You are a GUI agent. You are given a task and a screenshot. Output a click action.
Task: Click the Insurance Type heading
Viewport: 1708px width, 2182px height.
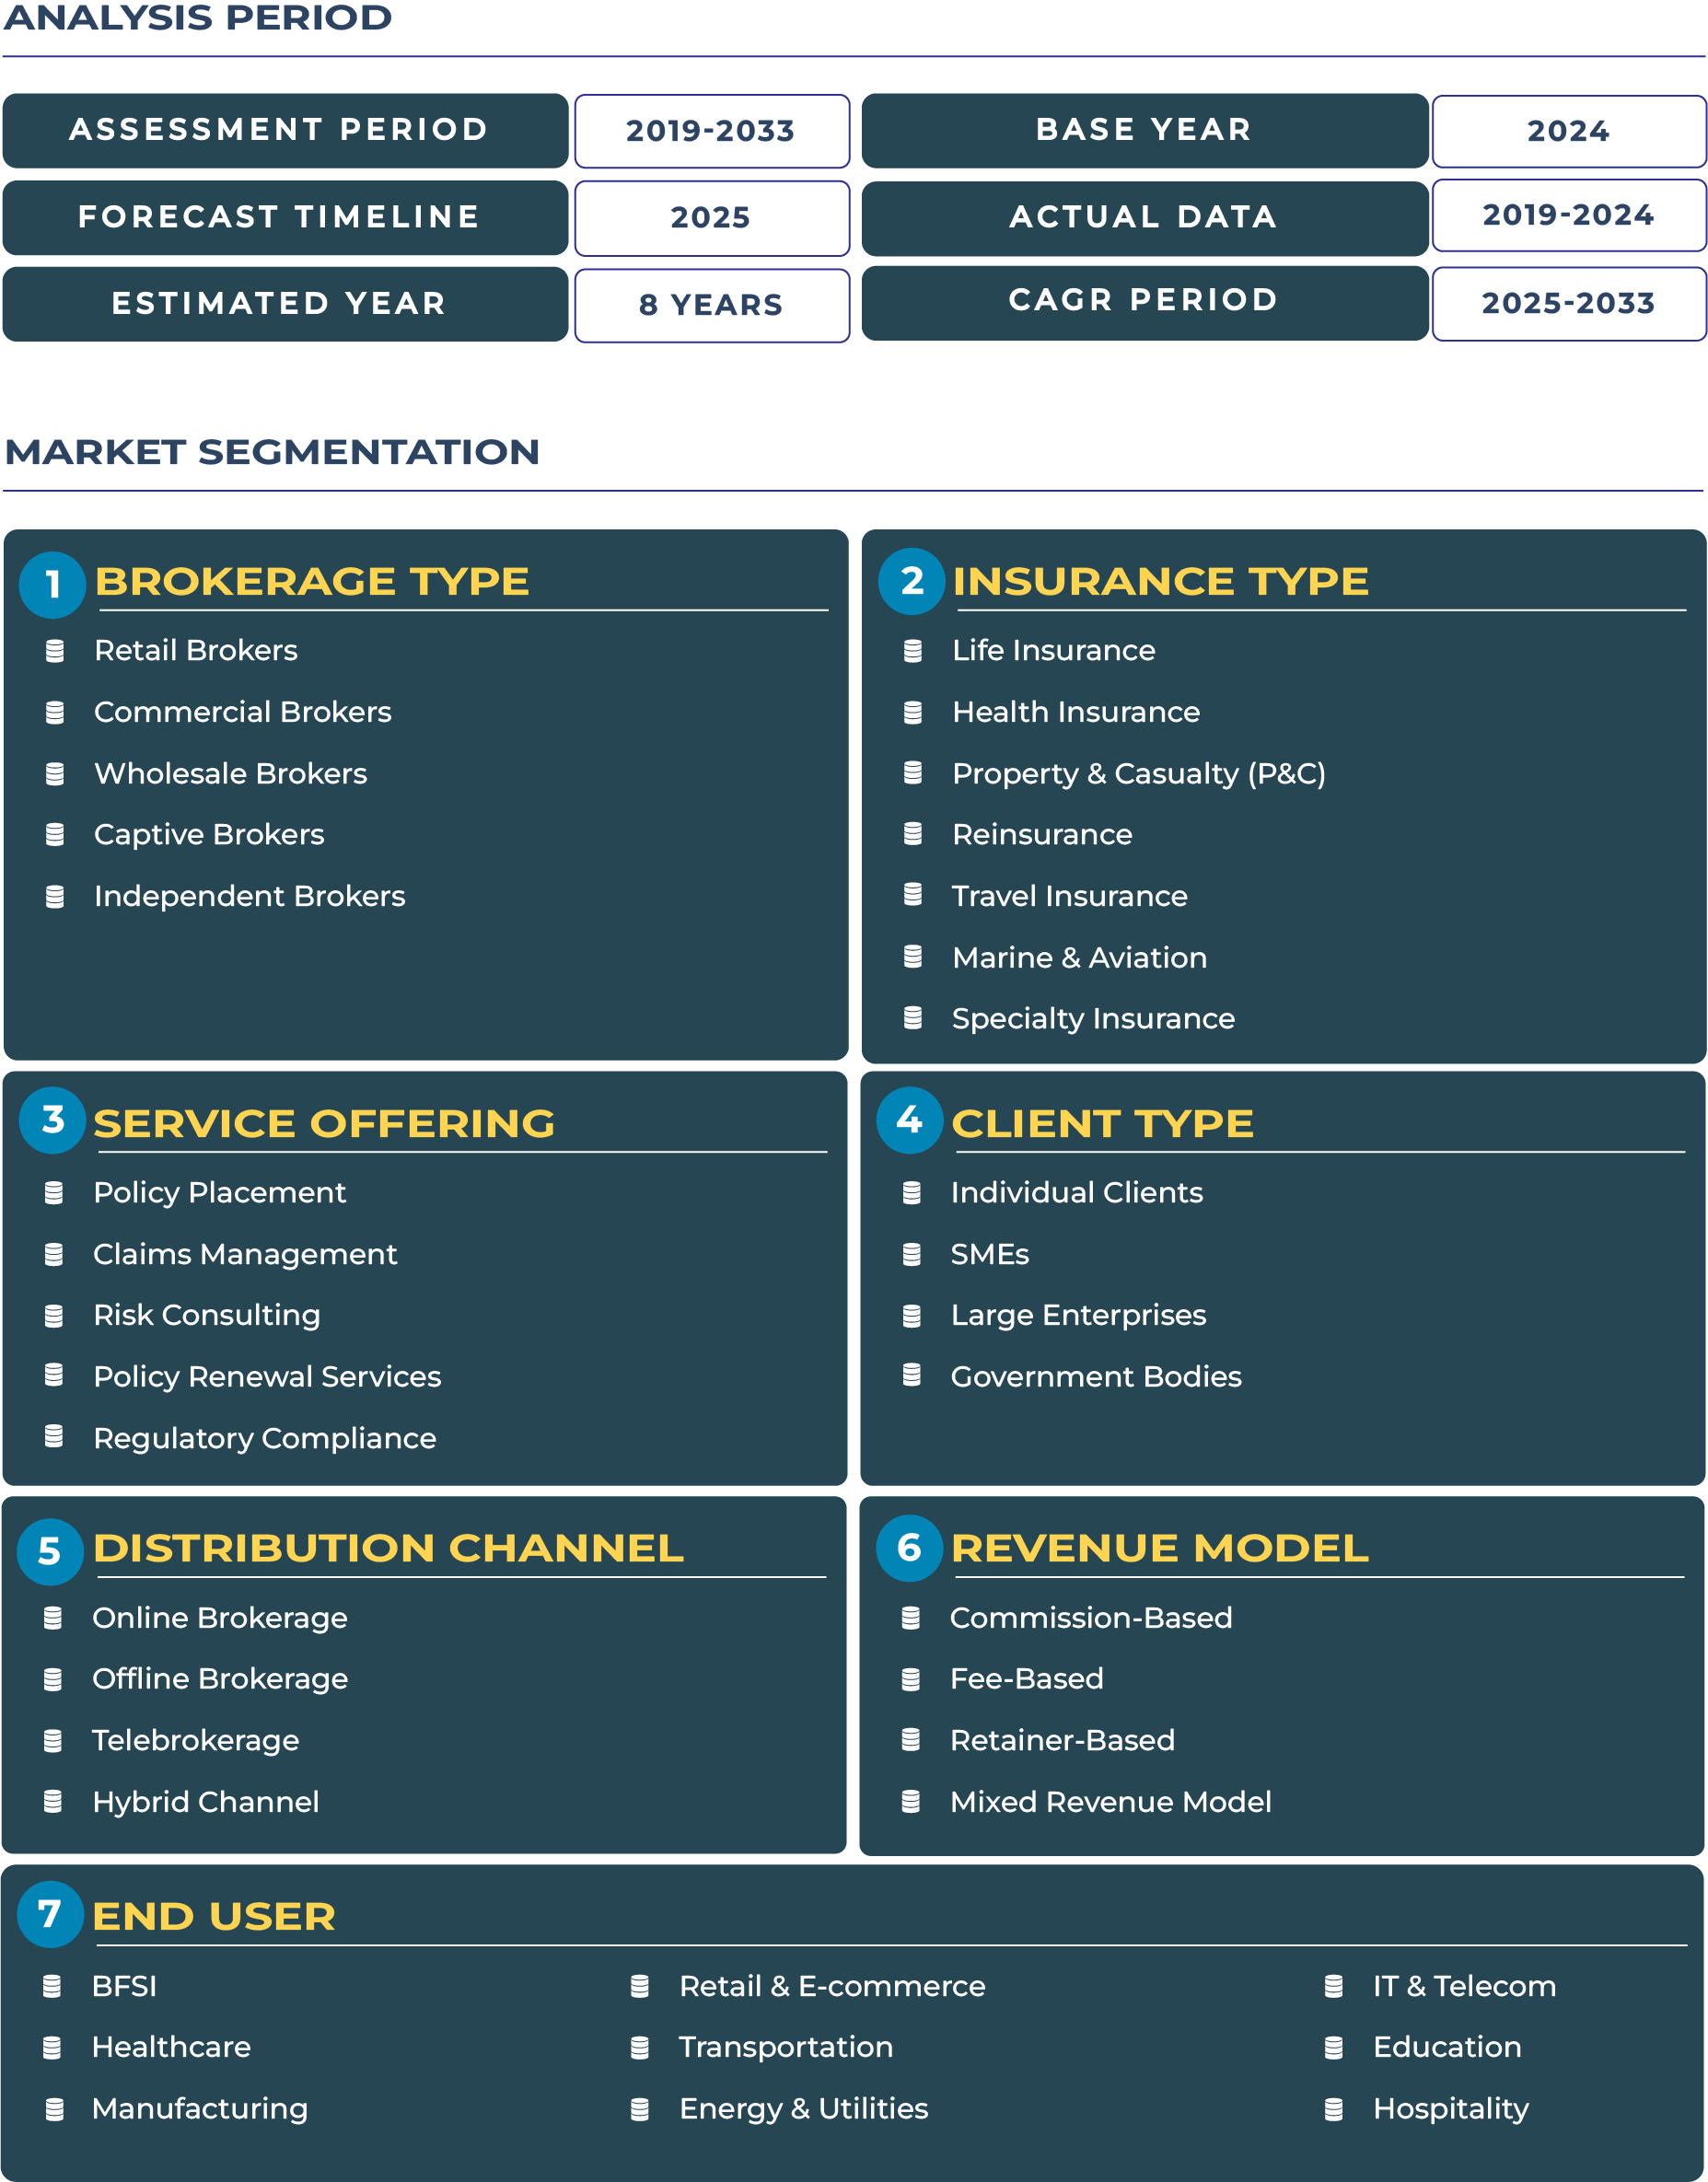[x=1161, y=582]
